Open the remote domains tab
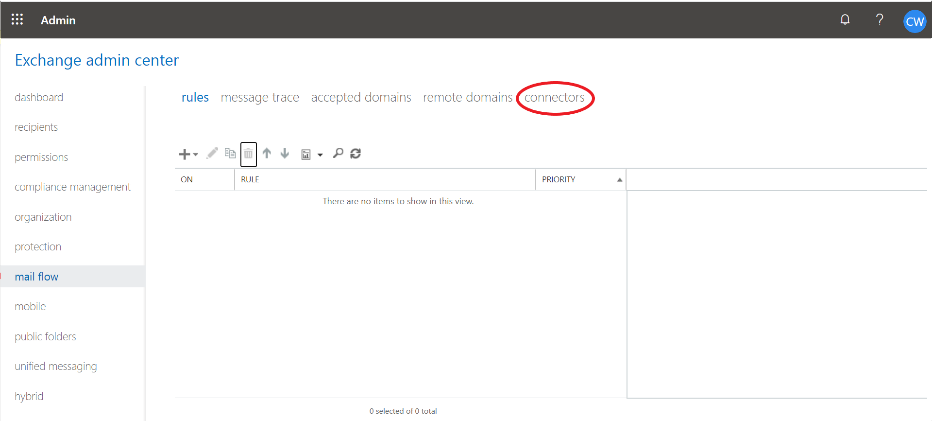This screenshot has height=421, width=932. coord(468,98)
